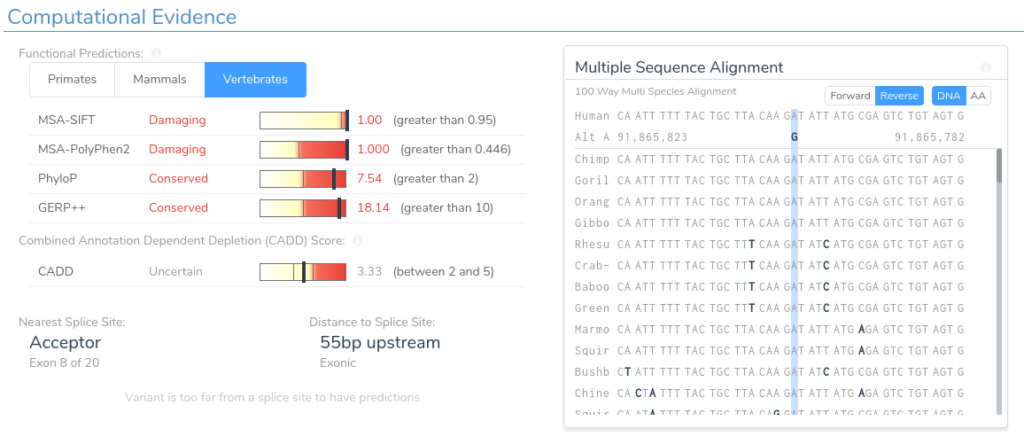1024x444 pixels.
Task: Click the MSA-PolyPhen2 score bar
Action: click(304, 150)
